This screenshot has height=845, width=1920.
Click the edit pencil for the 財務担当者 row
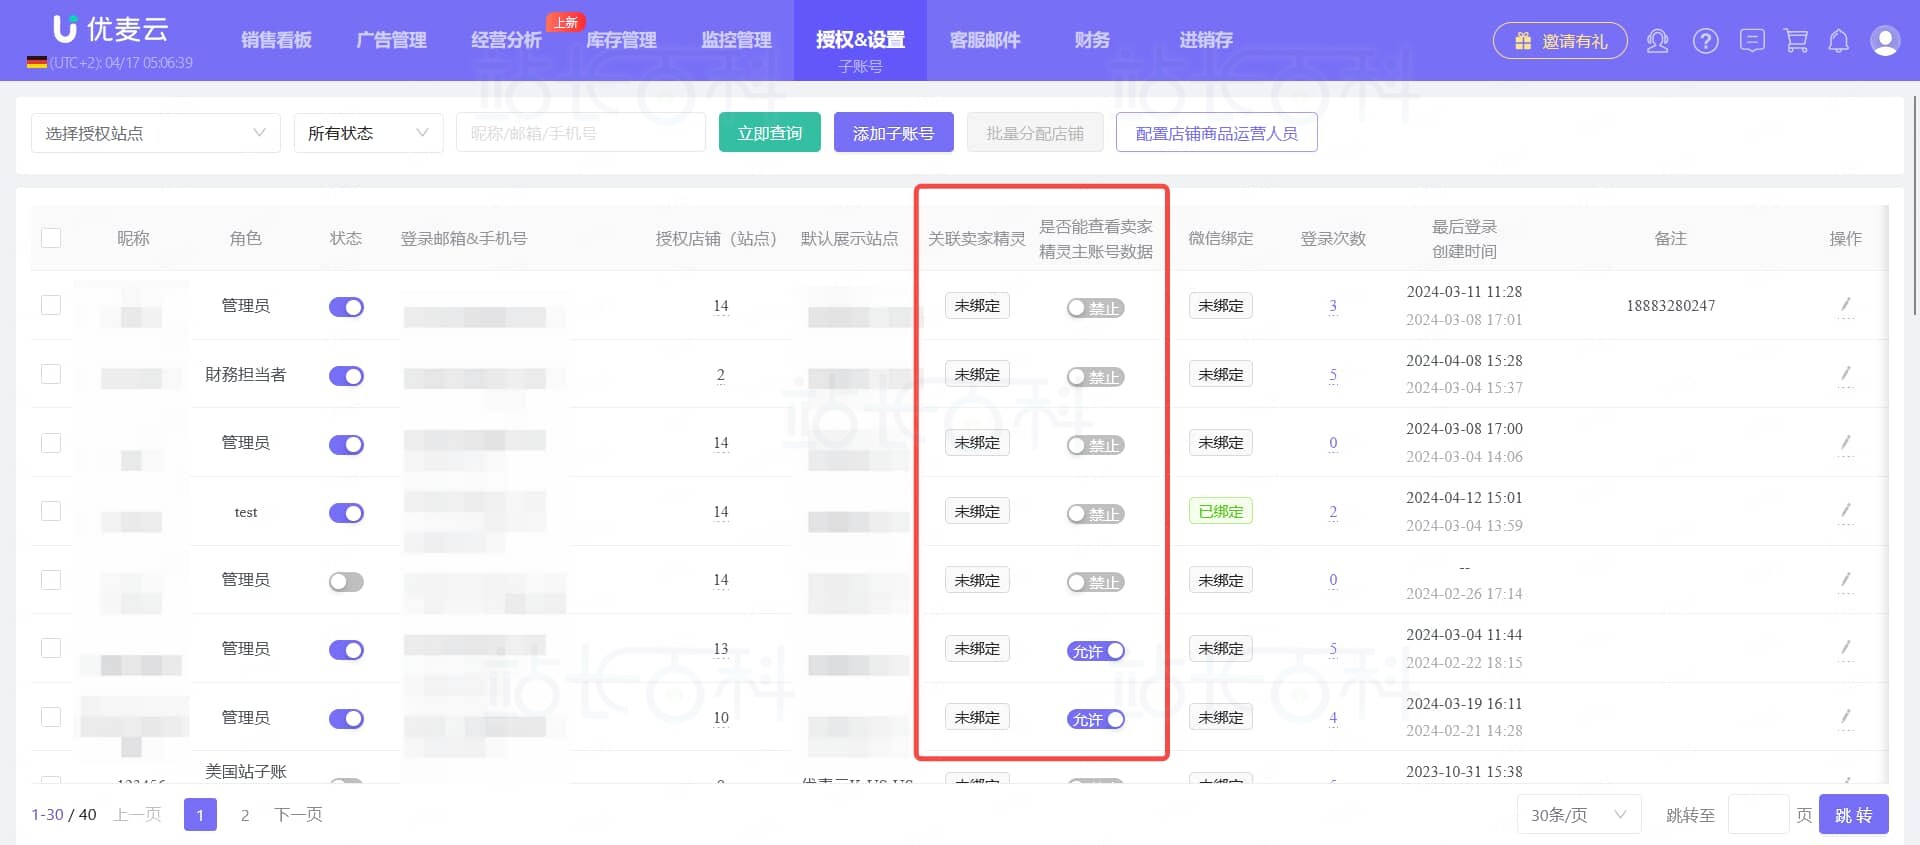[x=1845, y=374]
